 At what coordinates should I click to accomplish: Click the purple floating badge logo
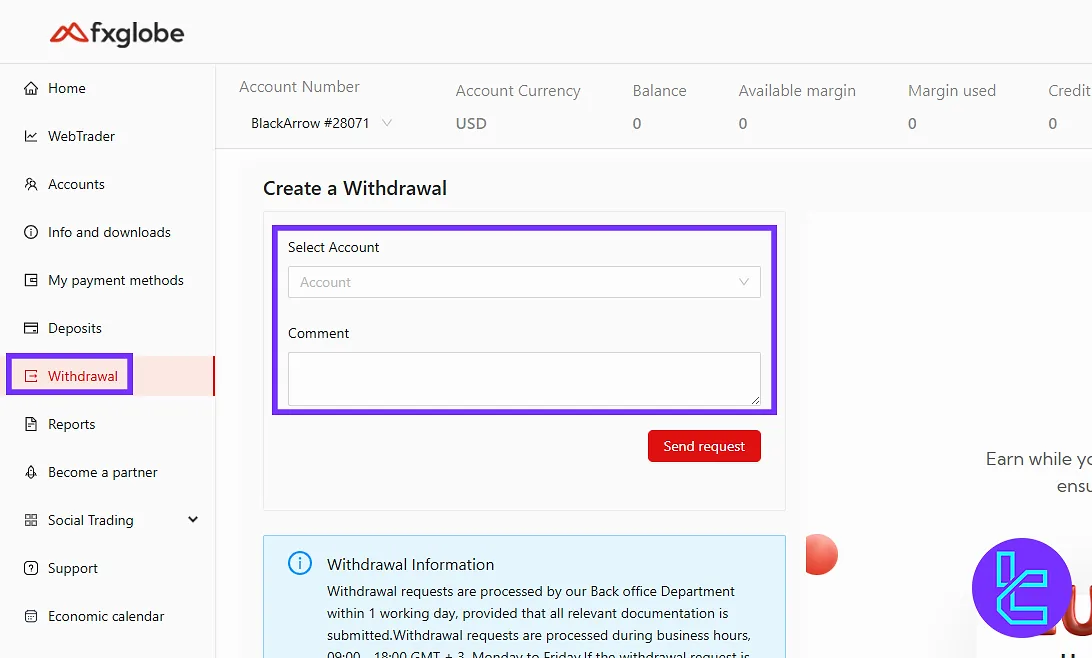(1021, 587)
